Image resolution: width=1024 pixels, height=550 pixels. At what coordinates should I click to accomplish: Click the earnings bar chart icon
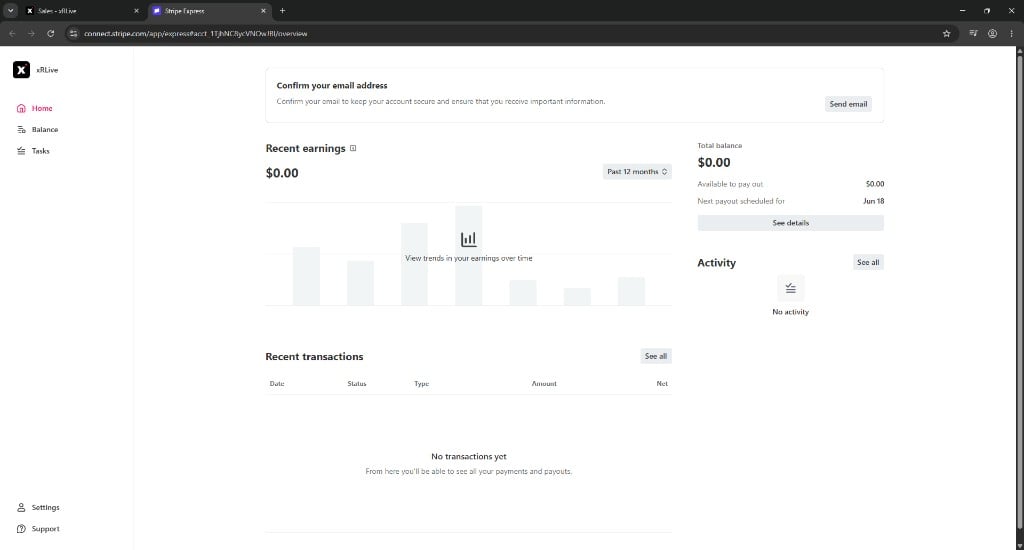coord(468,239)
